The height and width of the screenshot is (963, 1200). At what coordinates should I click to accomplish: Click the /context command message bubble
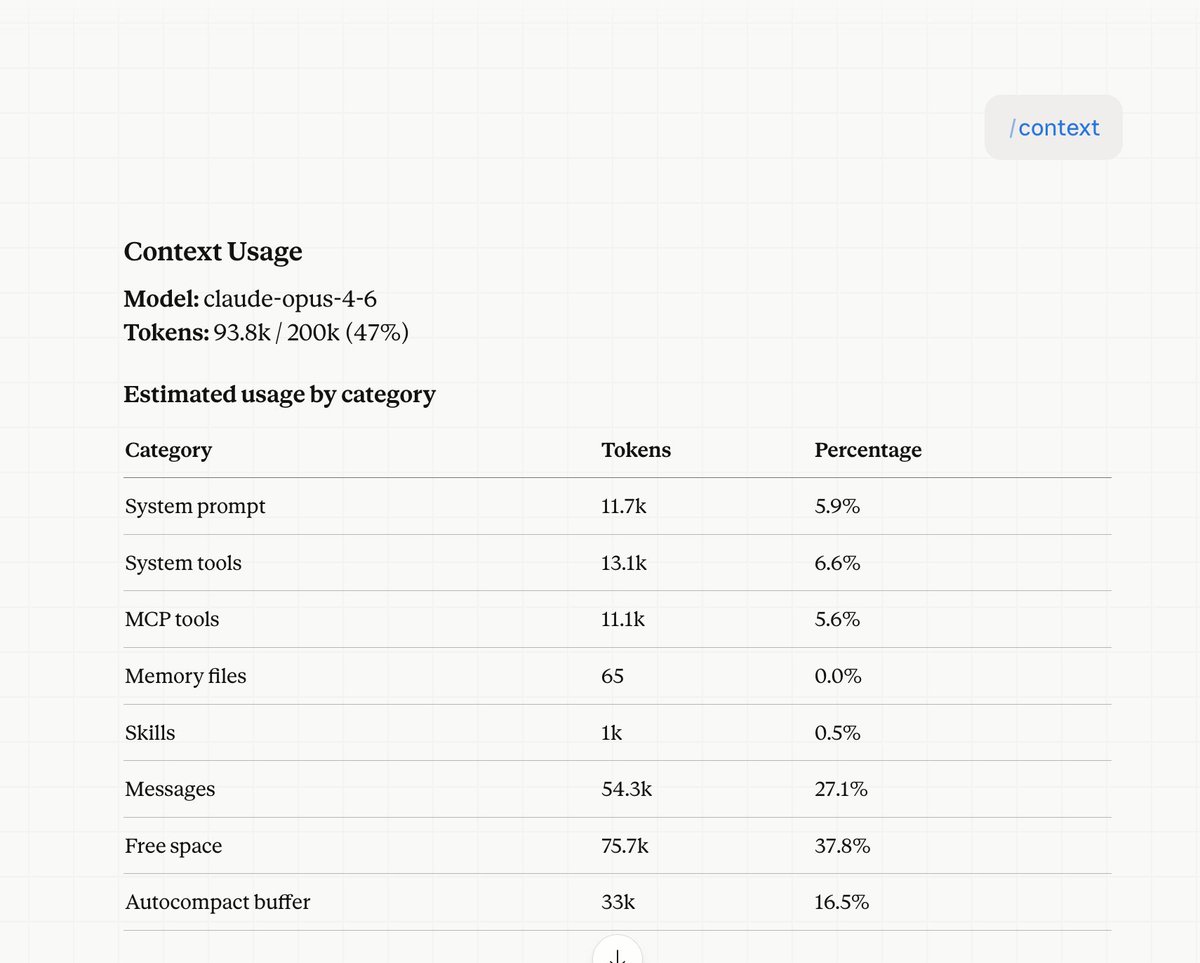click(1053, 128)
